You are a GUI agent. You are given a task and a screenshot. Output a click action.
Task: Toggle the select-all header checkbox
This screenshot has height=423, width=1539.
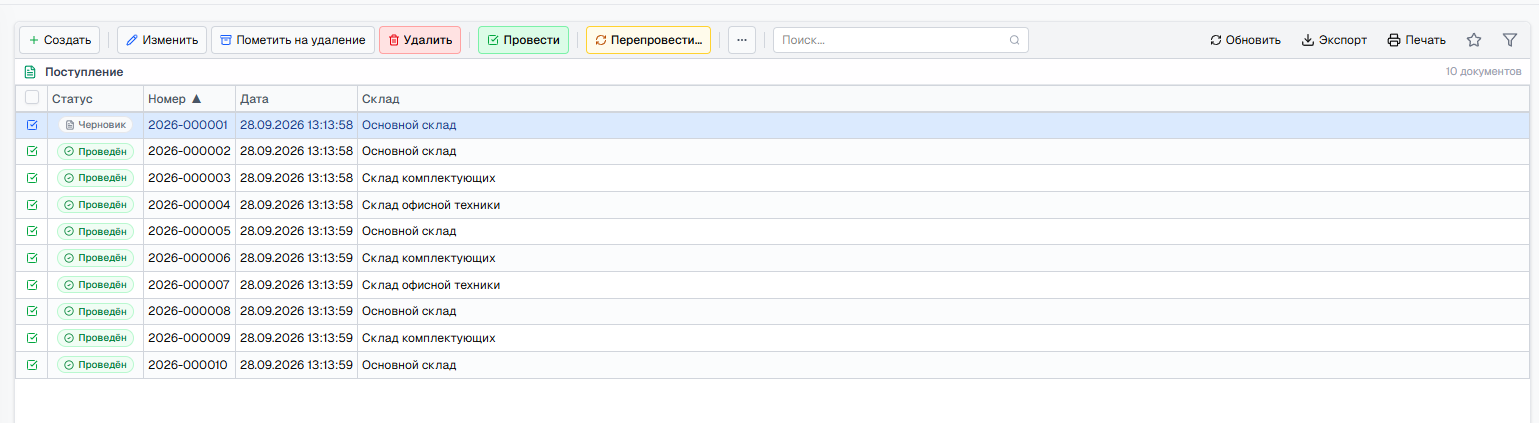tap(32, 98)
